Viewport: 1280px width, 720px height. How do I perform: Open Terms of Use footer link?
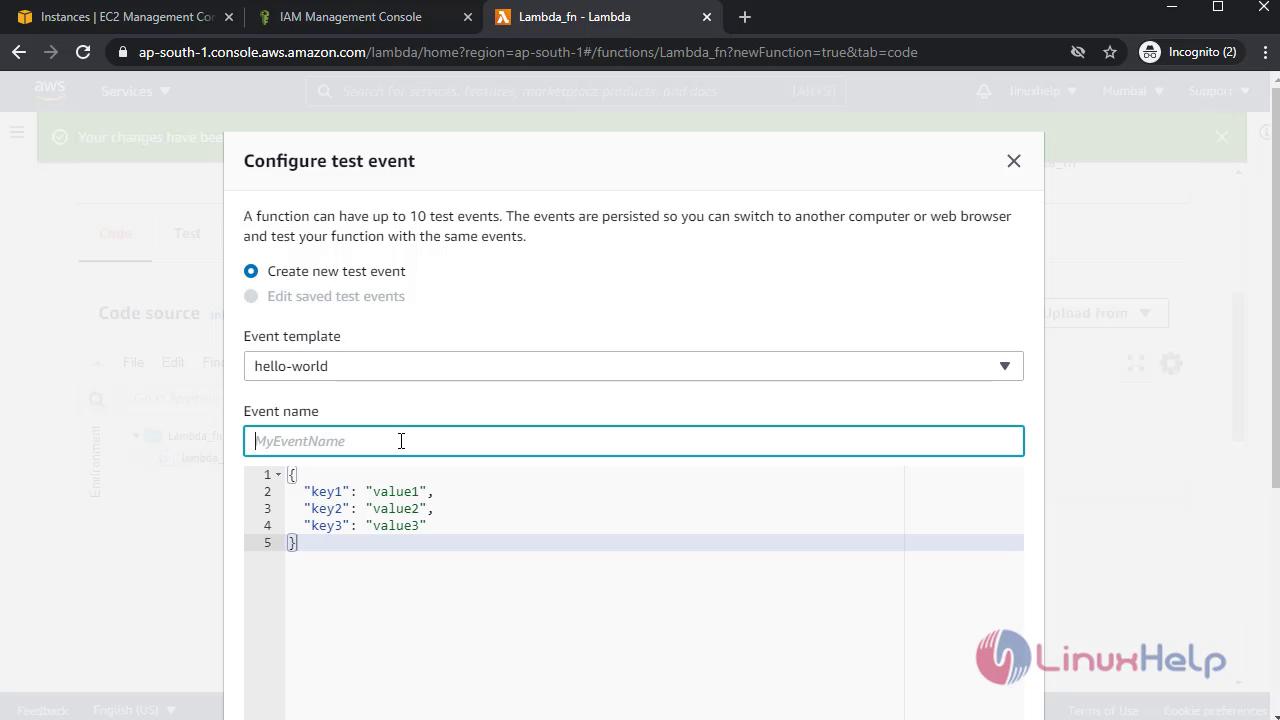pos(1104,710)
